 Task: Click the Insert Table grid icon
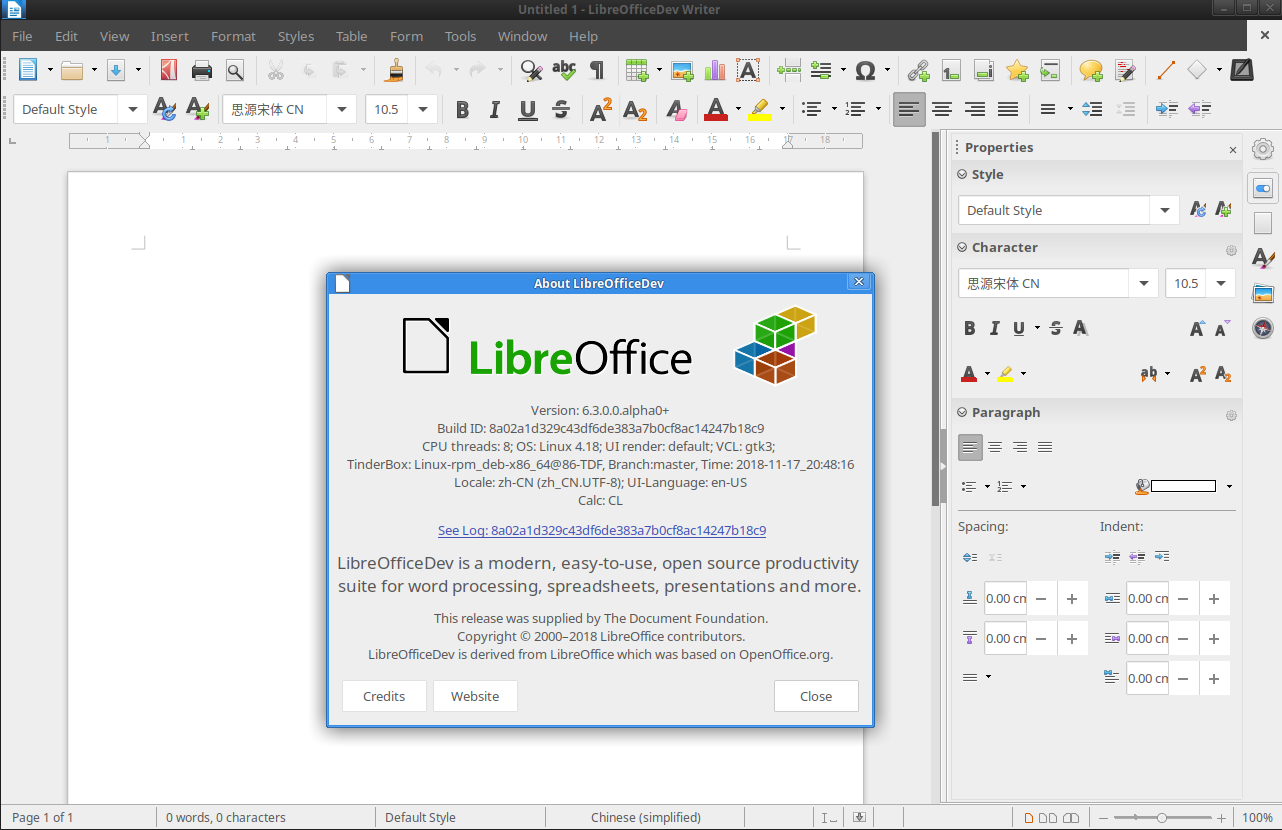pos(637,70)
